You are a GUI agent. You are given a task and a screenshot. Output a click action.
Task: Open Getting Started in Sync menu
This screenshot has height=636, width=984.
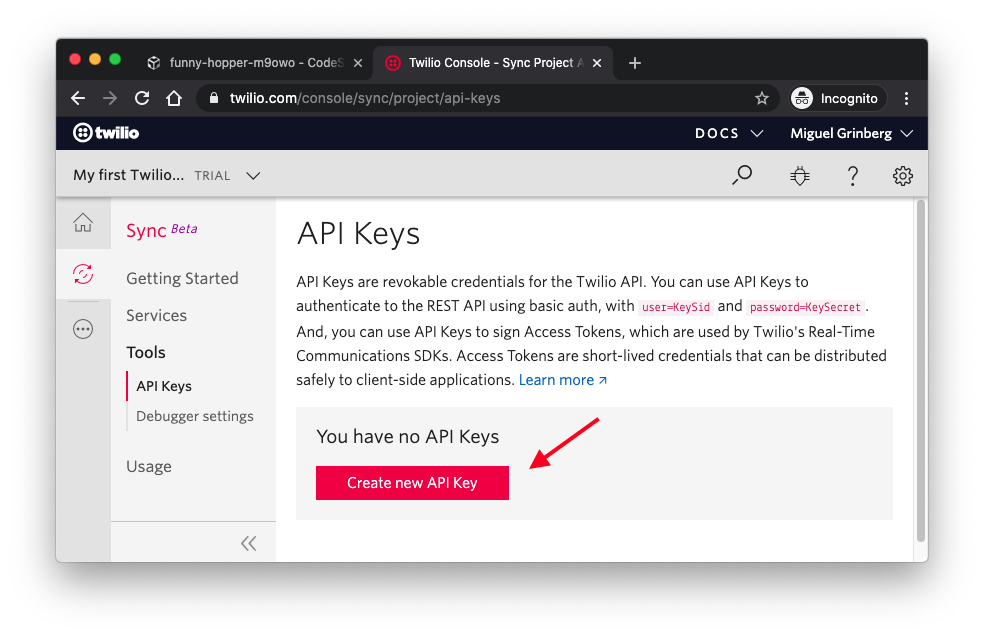[x=182, y=278]
